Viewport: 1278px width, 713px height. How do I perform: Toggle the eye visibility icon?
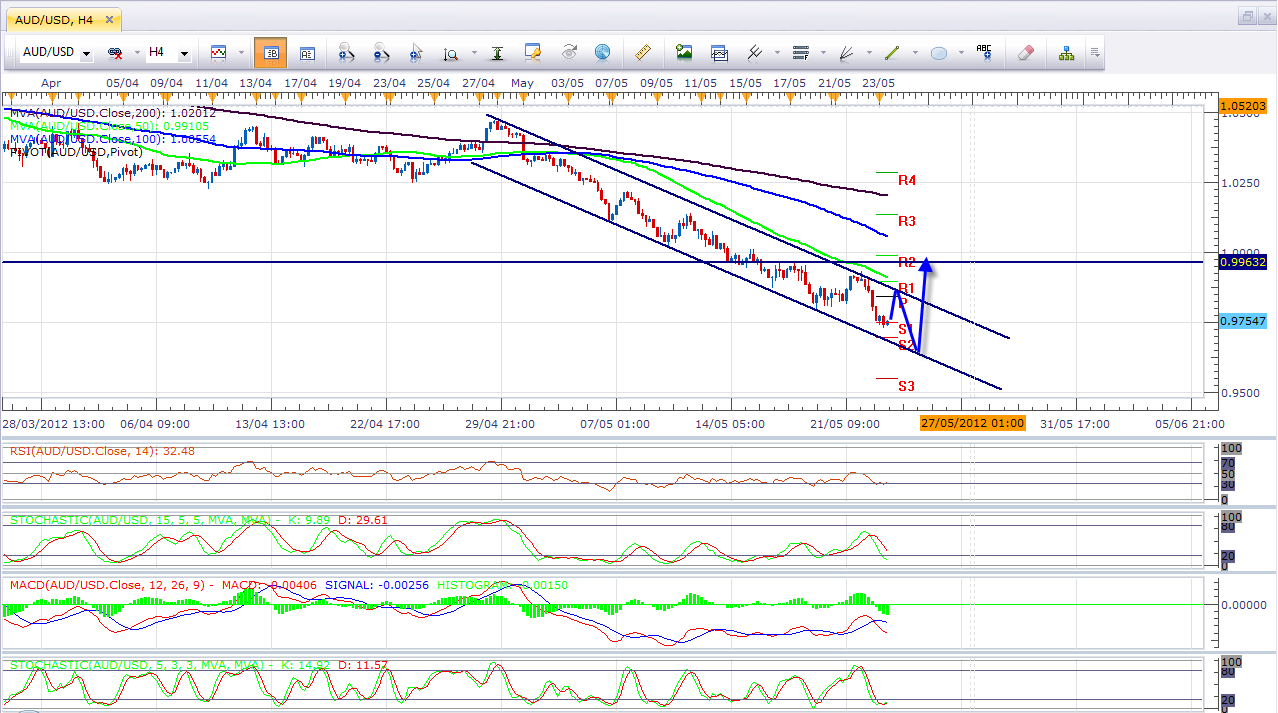coord(568,52)
